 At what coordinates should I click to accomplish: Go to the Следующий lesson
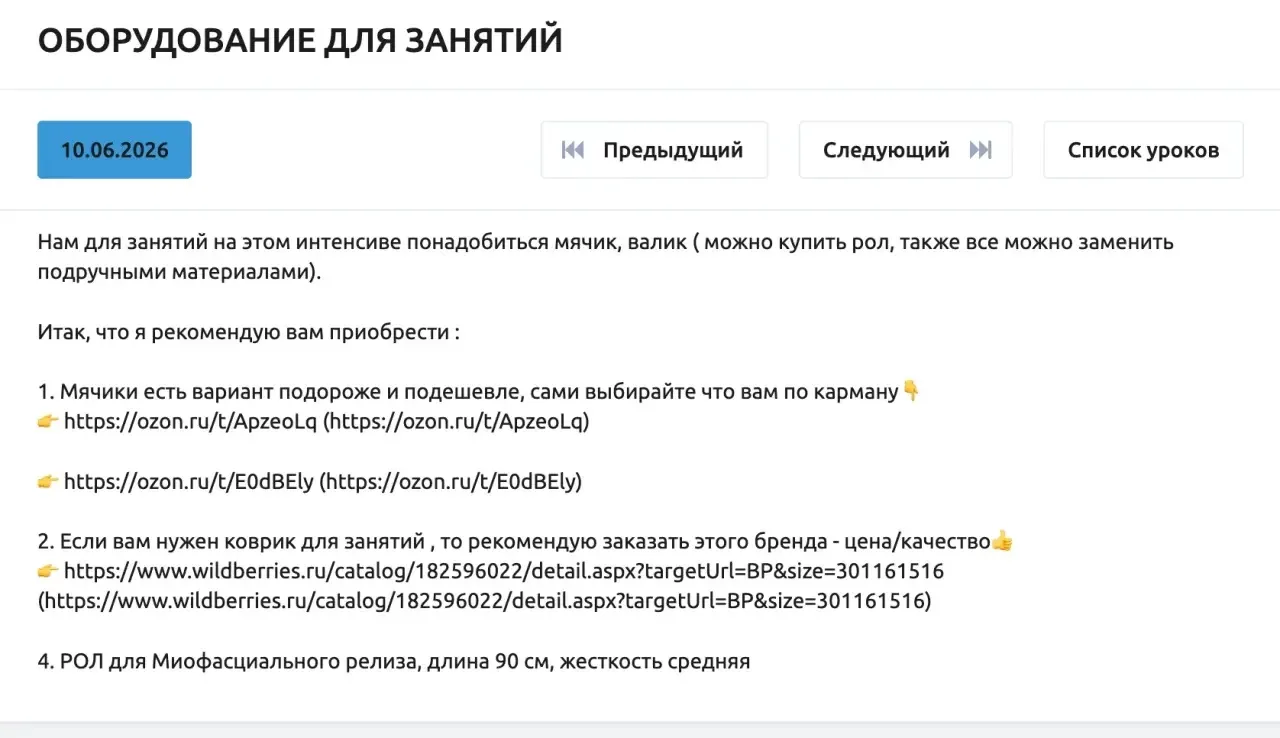[x=906, y=150]
